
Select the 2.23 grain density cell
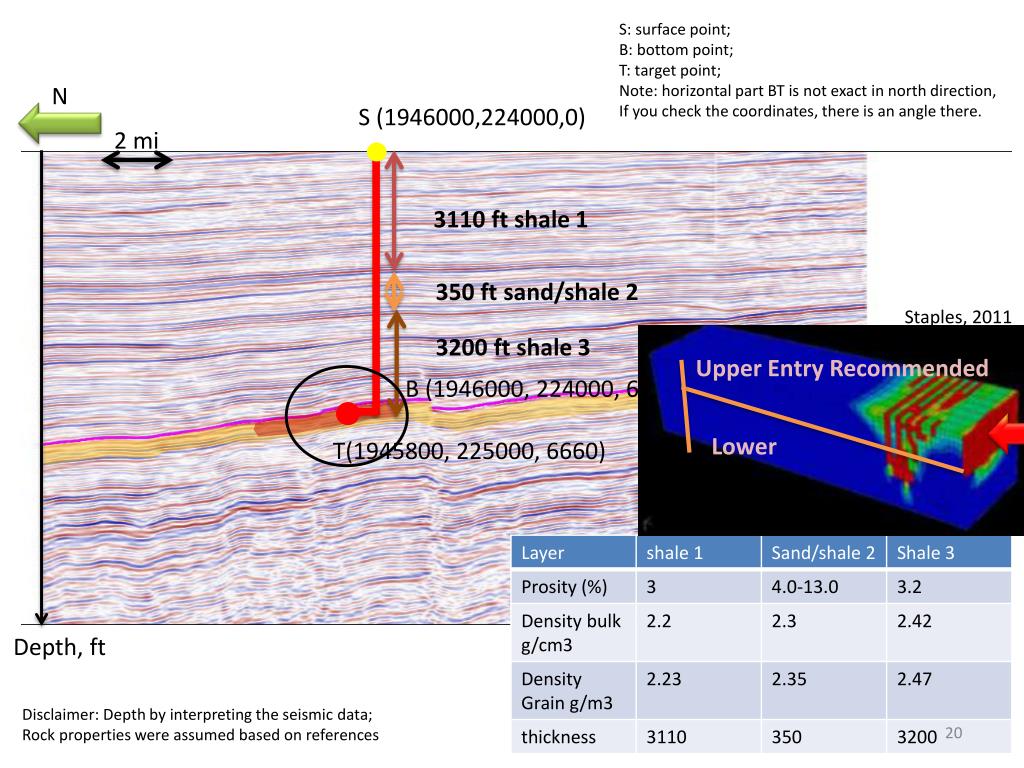coord(699,690)
